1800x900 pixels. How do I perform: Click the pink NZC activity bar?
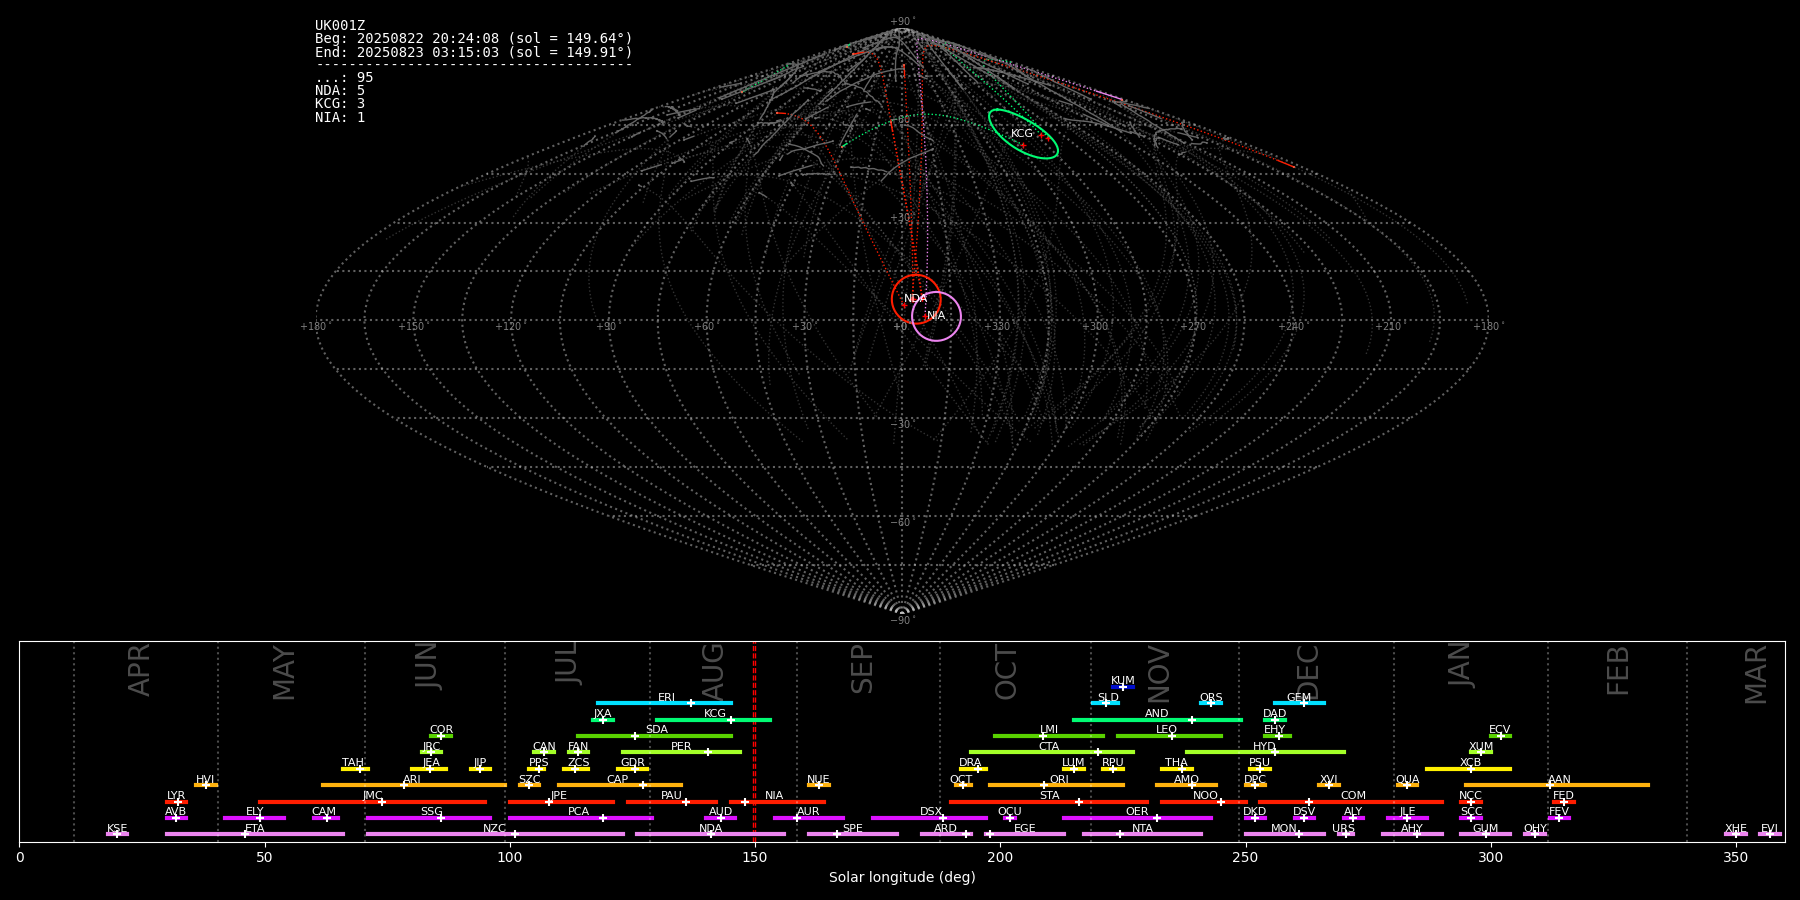(x=495, y=834)
